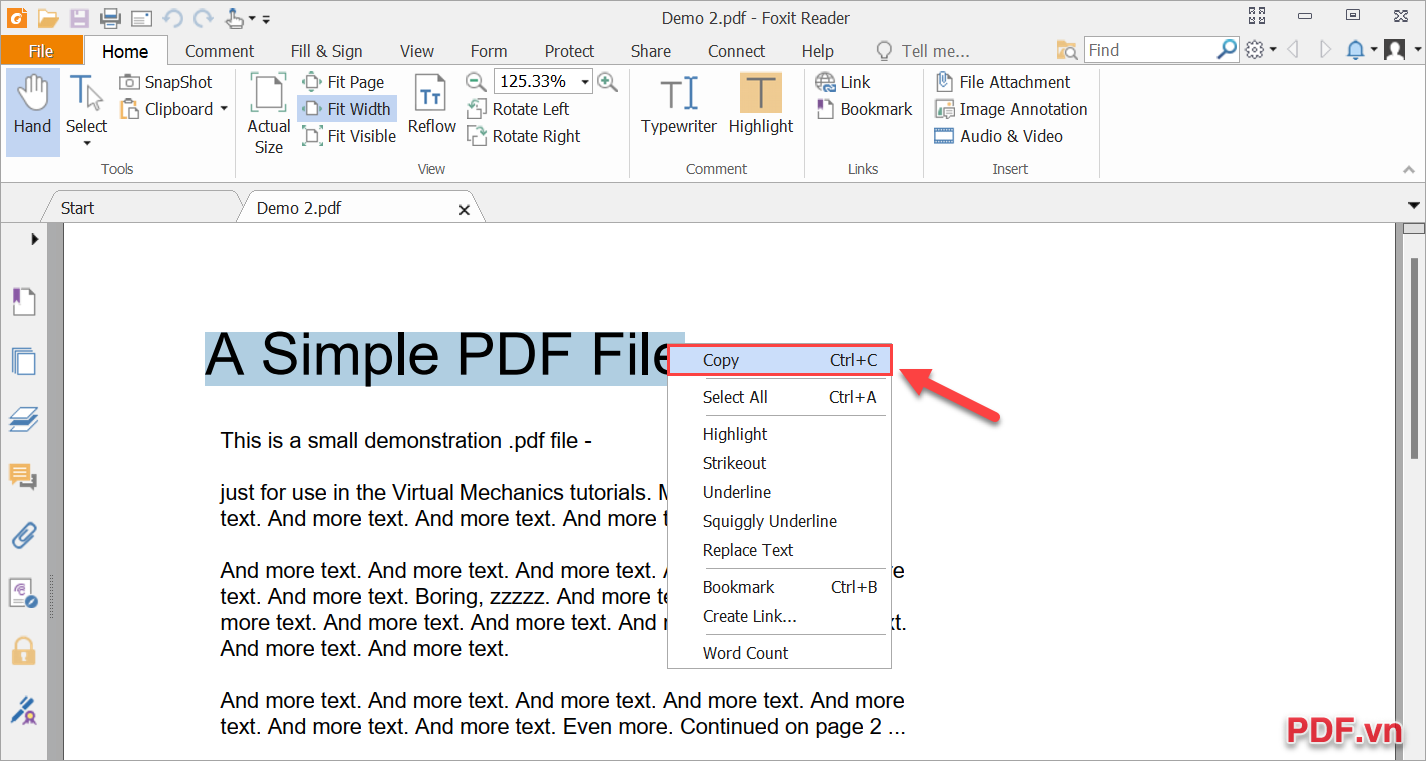The image size is (1426, 761).
Task: Click the search magnifier in Find box
Action: pos(1227,49)
